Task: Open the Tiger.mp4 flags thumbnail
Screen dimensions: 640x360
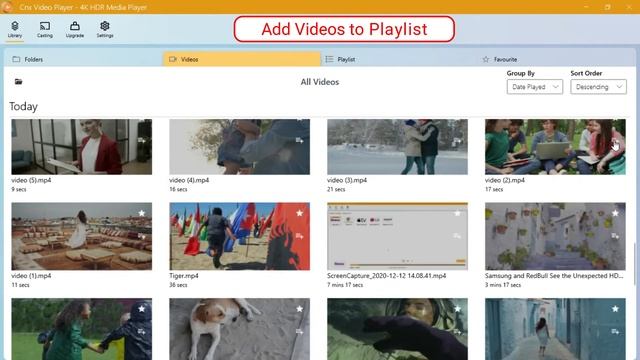Action: click(240, 236)
